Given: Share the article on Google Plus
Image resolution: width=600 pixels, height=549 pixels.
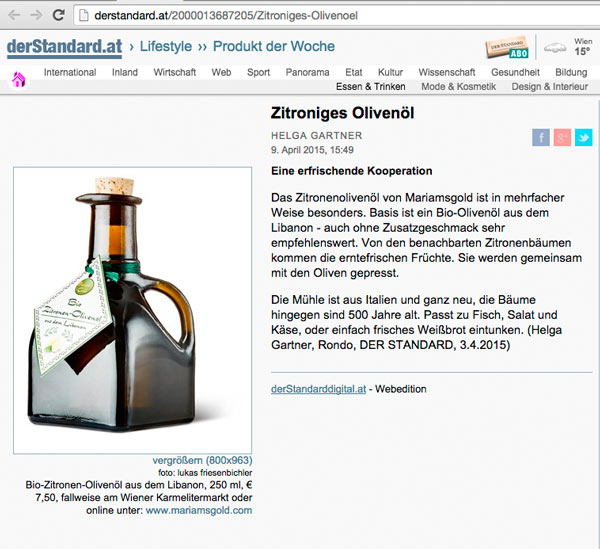Looking at the screenshot, I should pos(562,137).
